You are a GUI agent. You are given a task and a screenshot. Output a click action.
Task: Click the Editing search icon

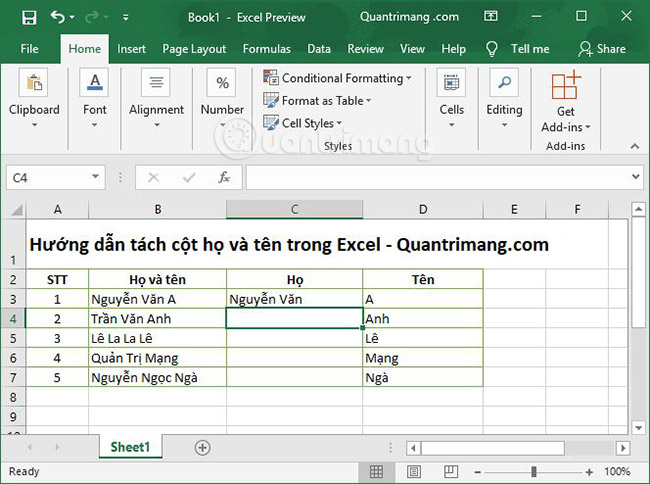pos(504,82)
